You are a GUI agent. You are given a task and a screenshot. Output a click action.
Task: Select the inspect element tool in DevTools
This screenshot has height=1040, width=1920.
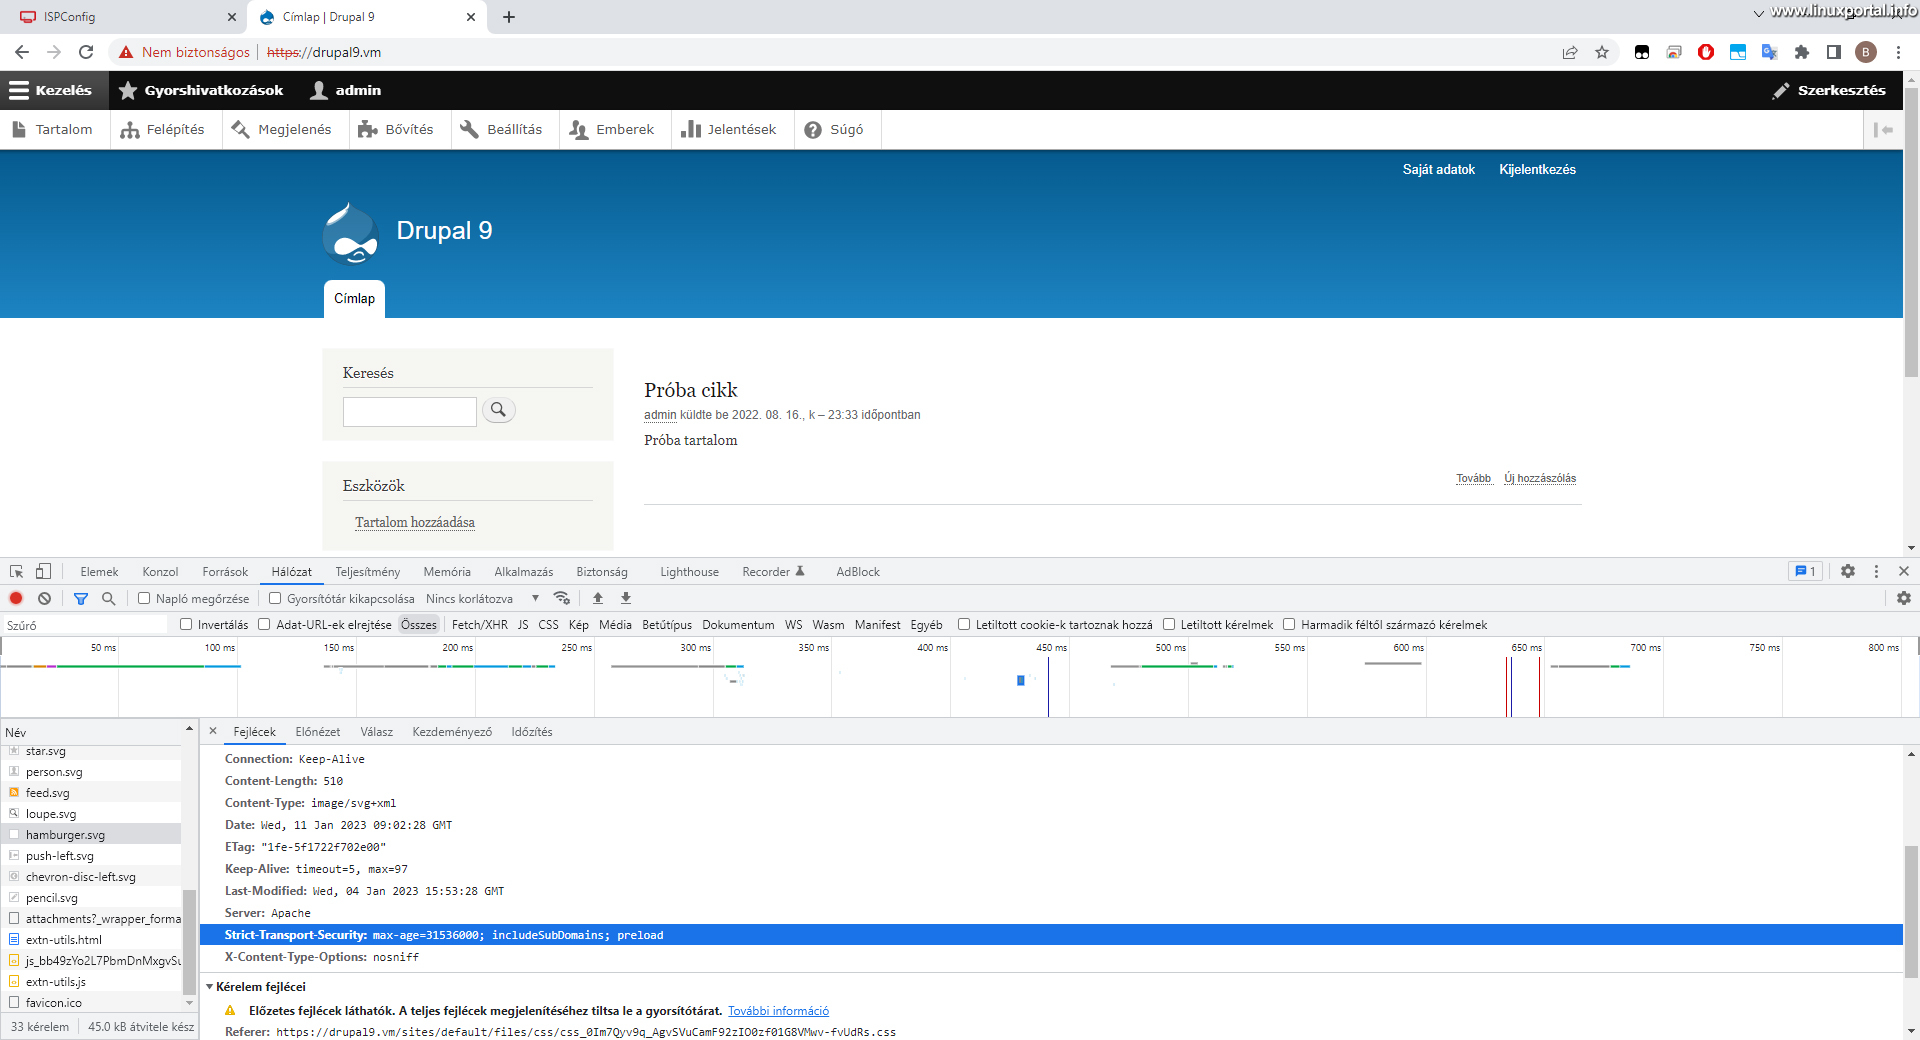15,571
